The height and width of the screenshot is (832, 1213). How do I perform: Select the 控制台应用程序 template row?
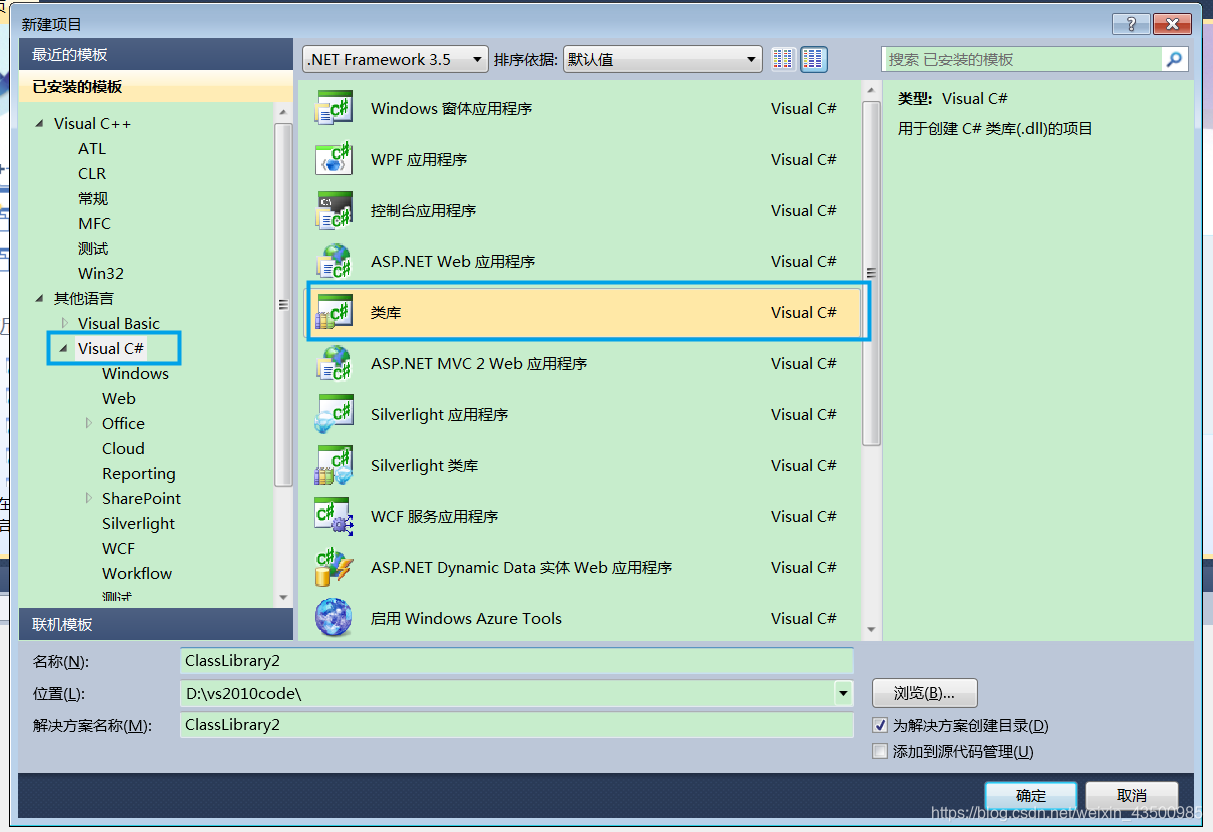coord(585,210)
